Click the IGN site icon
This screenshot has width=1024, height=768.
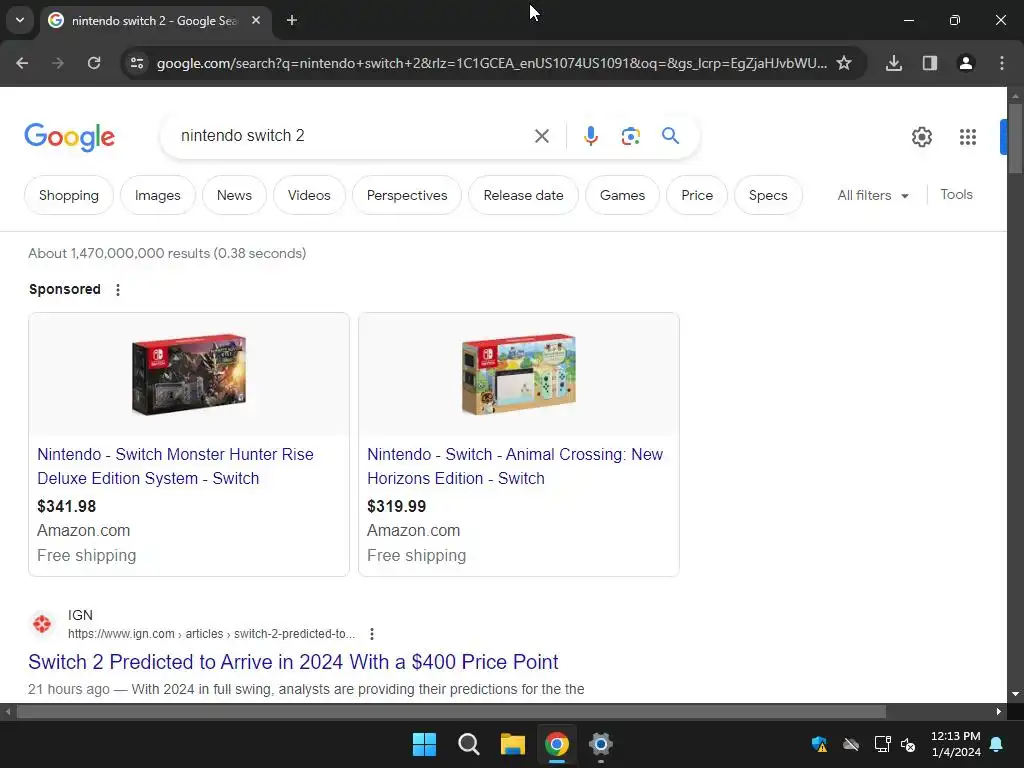(x=42, y=624)
